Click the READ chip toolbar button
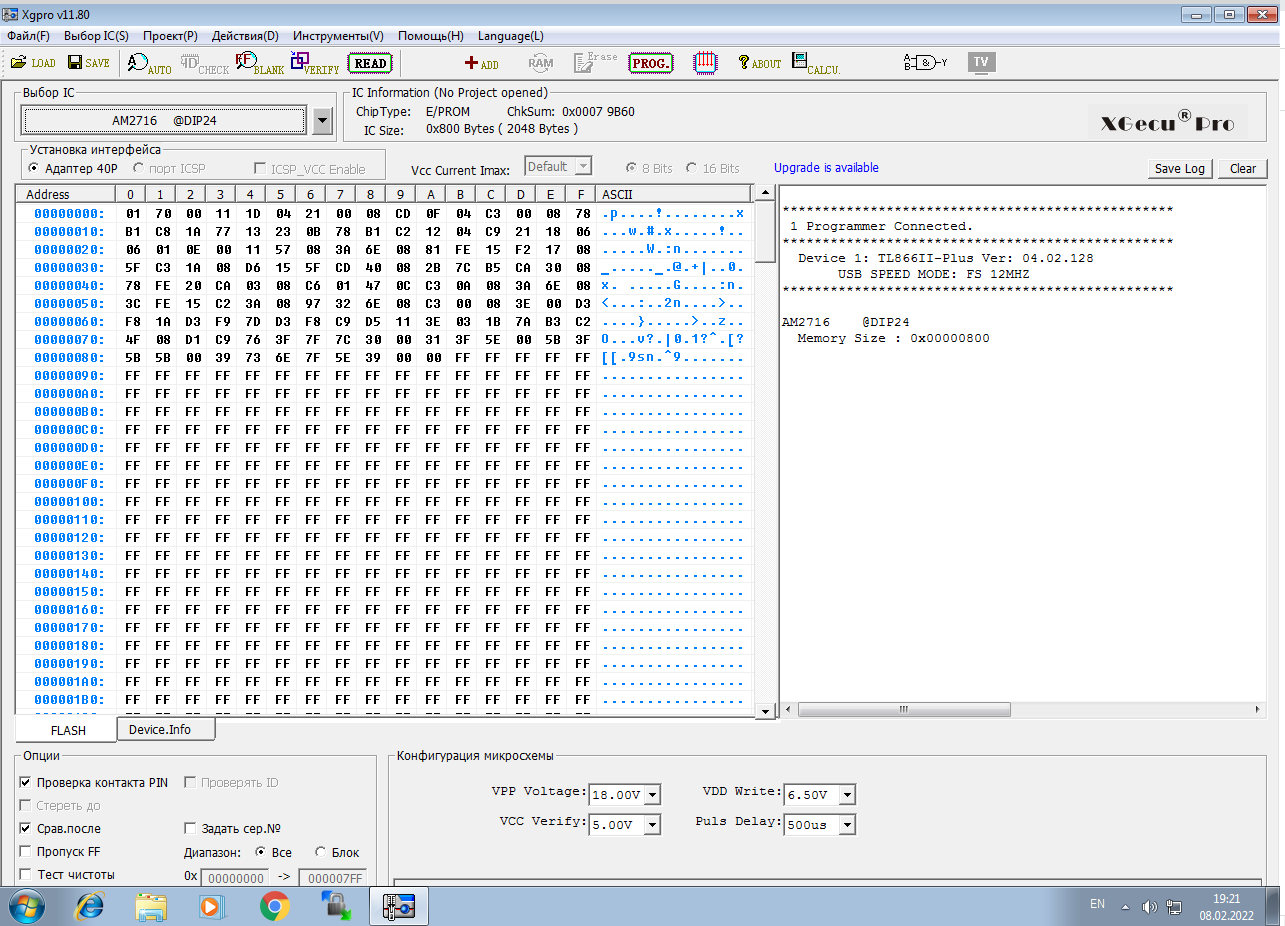 tap(371, 63)
